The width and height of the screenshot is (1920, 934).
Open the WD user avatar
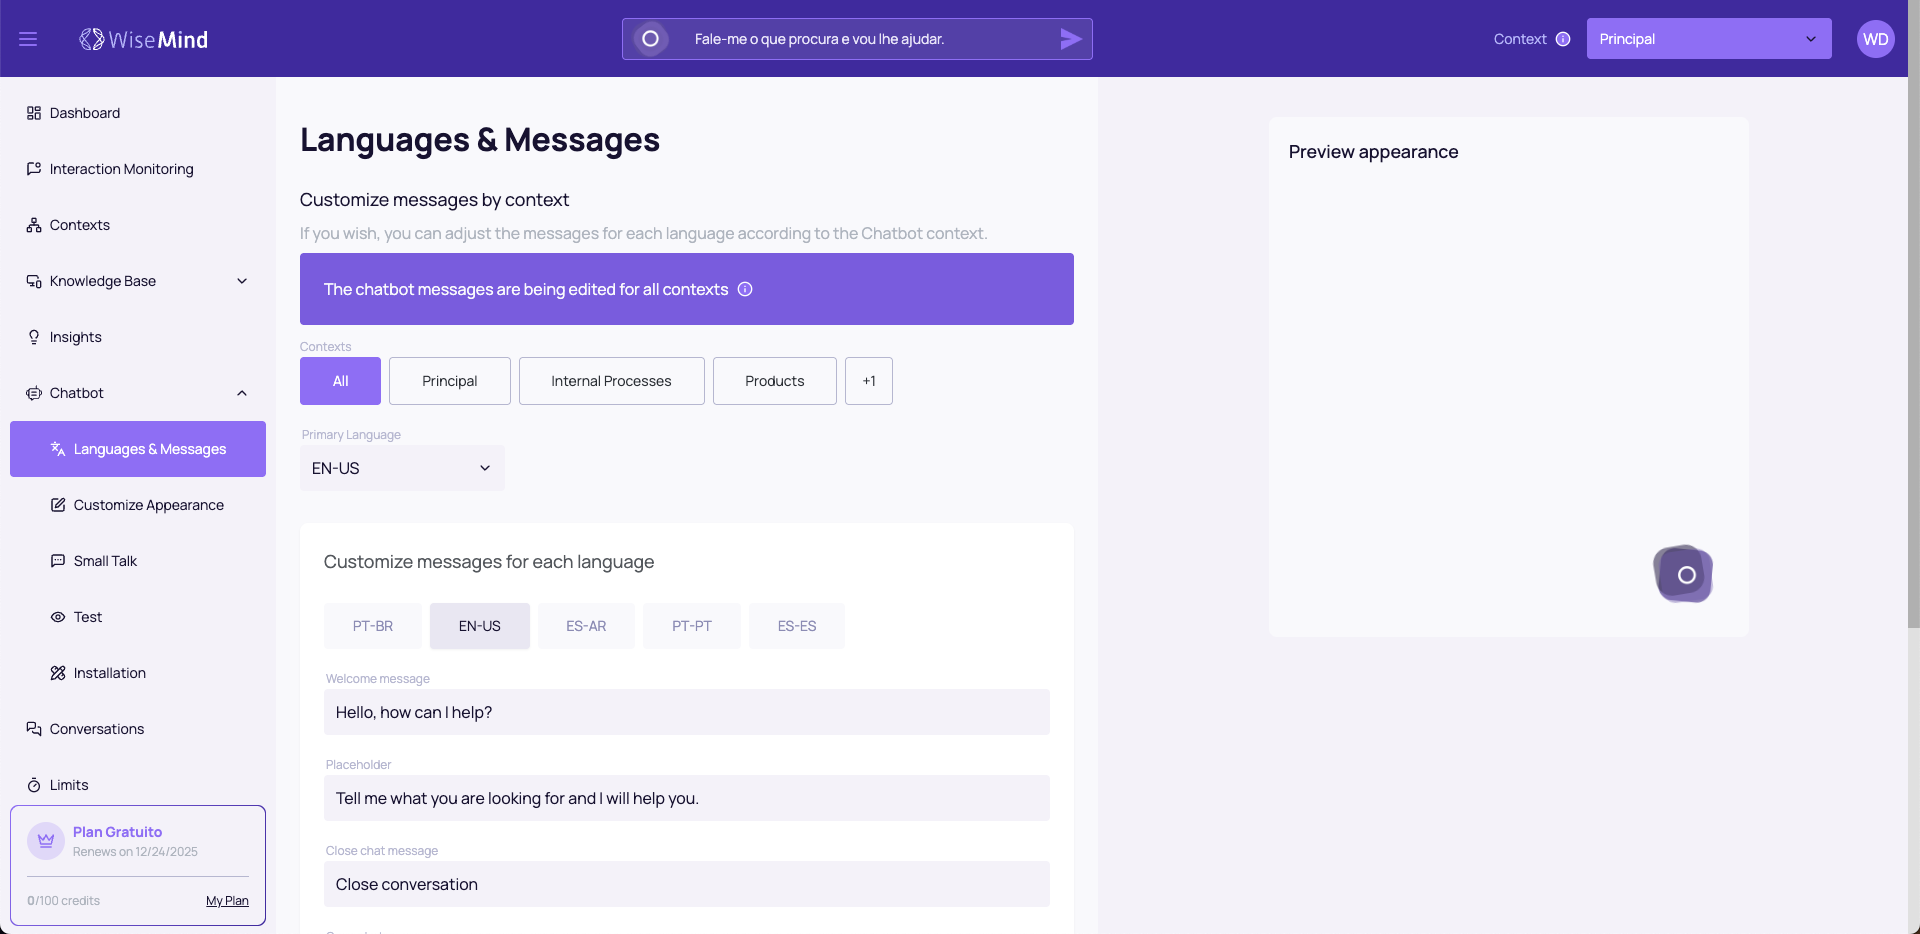[x=1875, y=39]
